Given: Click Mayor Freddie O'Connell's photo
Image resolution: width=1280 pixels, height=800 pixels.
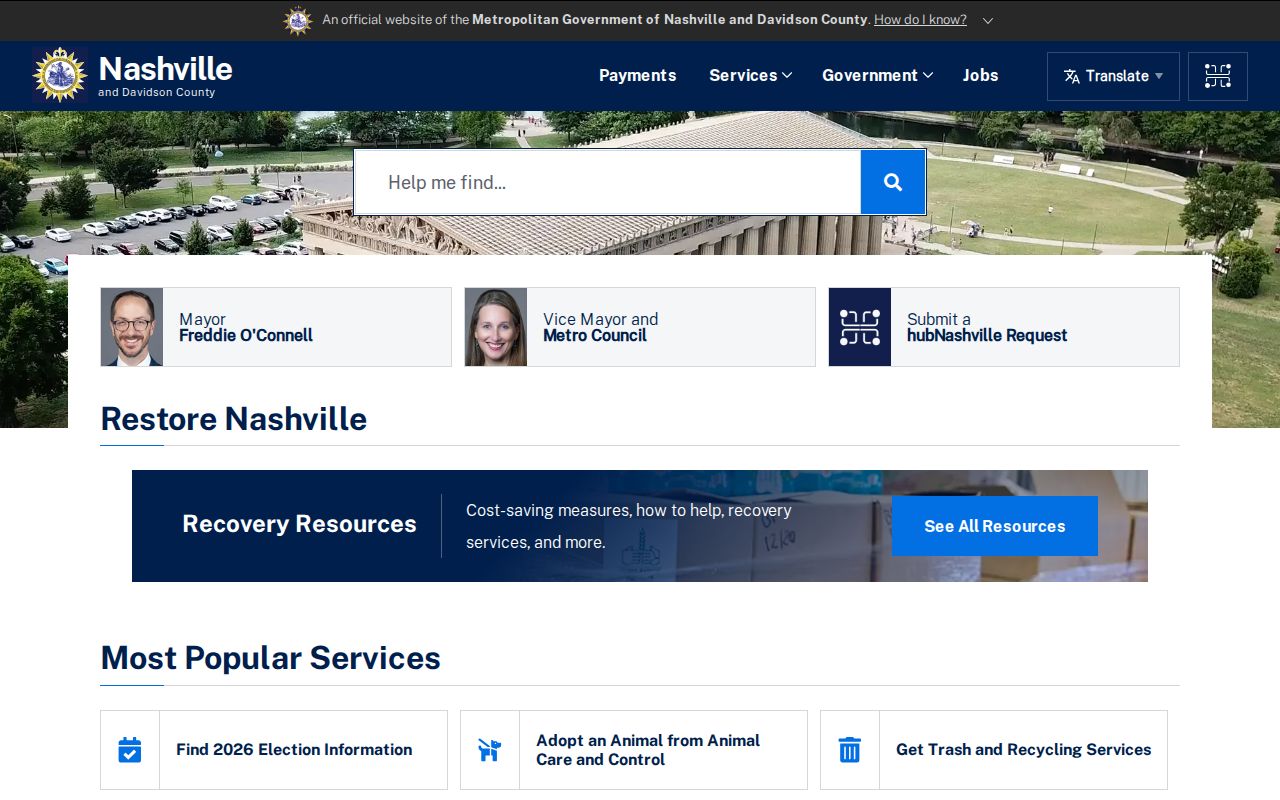Looking at the screenshot, I should coord(132,327).
